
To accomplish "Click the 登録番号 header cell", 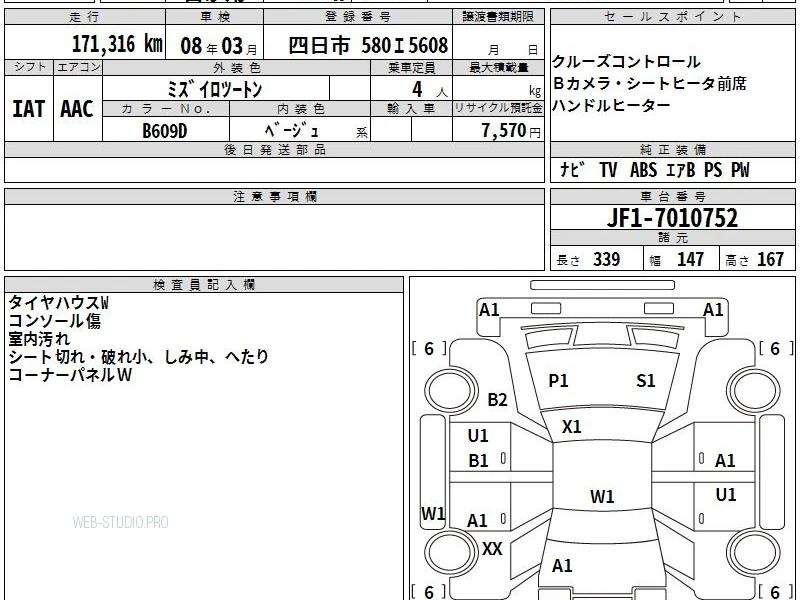I will 358,17.
